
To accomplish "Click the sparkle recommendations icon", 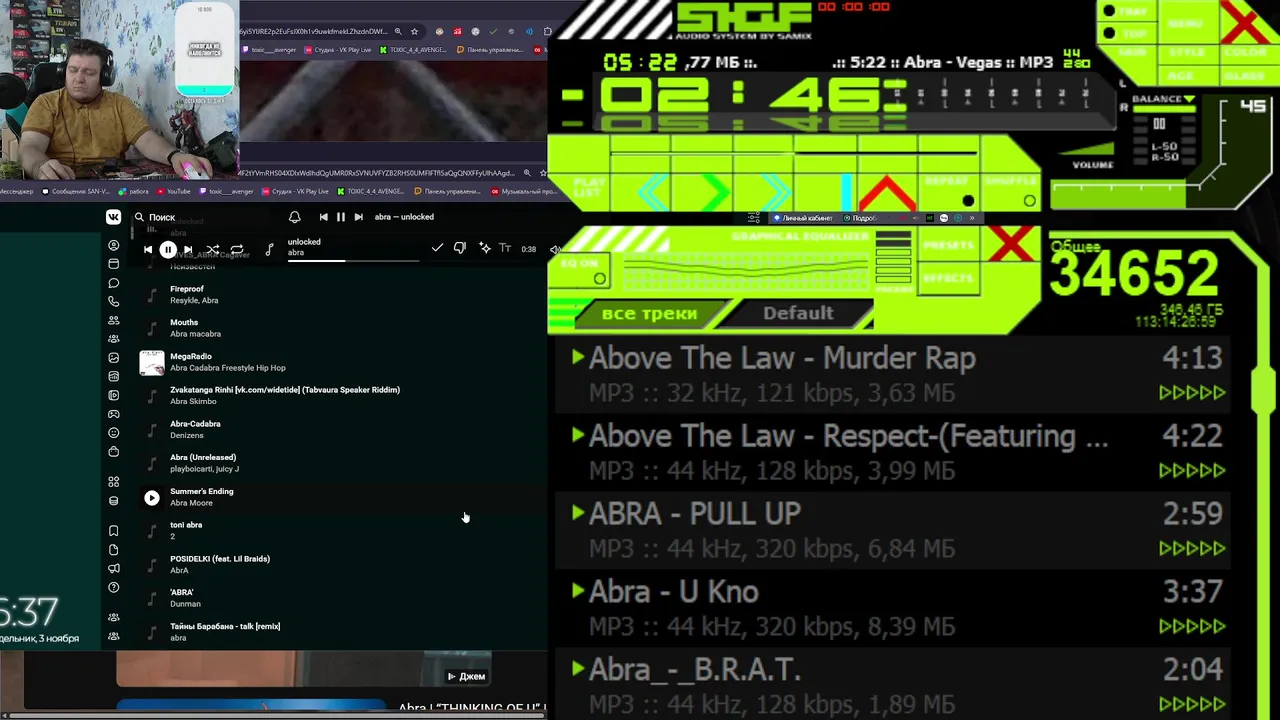I will pyautogui.click(x=484, y=248).
